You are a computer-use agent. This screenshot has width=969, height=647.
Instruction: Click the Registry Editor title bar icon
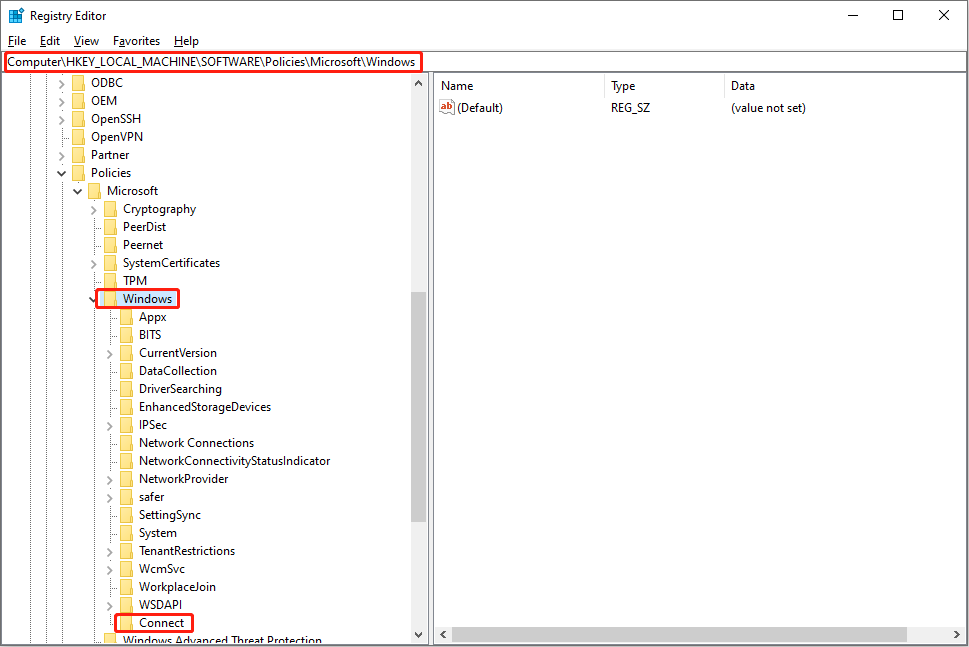pyautogui.click(x=16, y=15)
